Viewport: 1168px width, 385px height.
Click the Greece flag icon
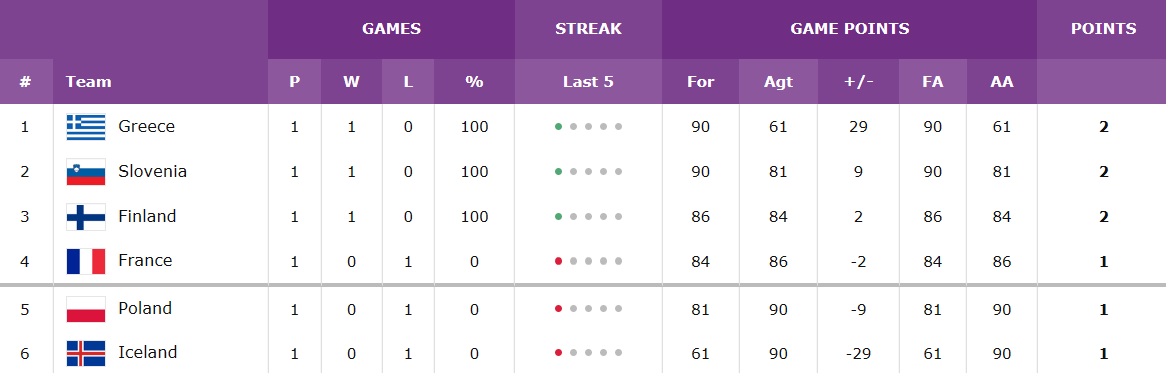(86, 127)
